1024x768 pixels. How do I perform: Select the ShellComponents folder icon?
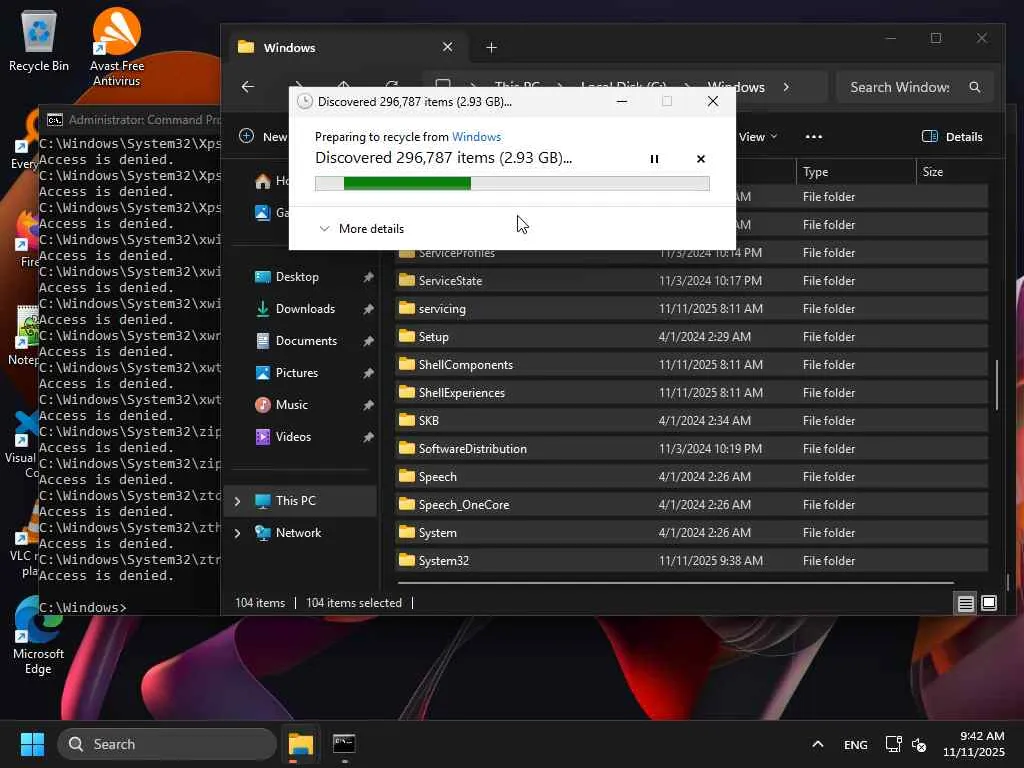[407, 364]
